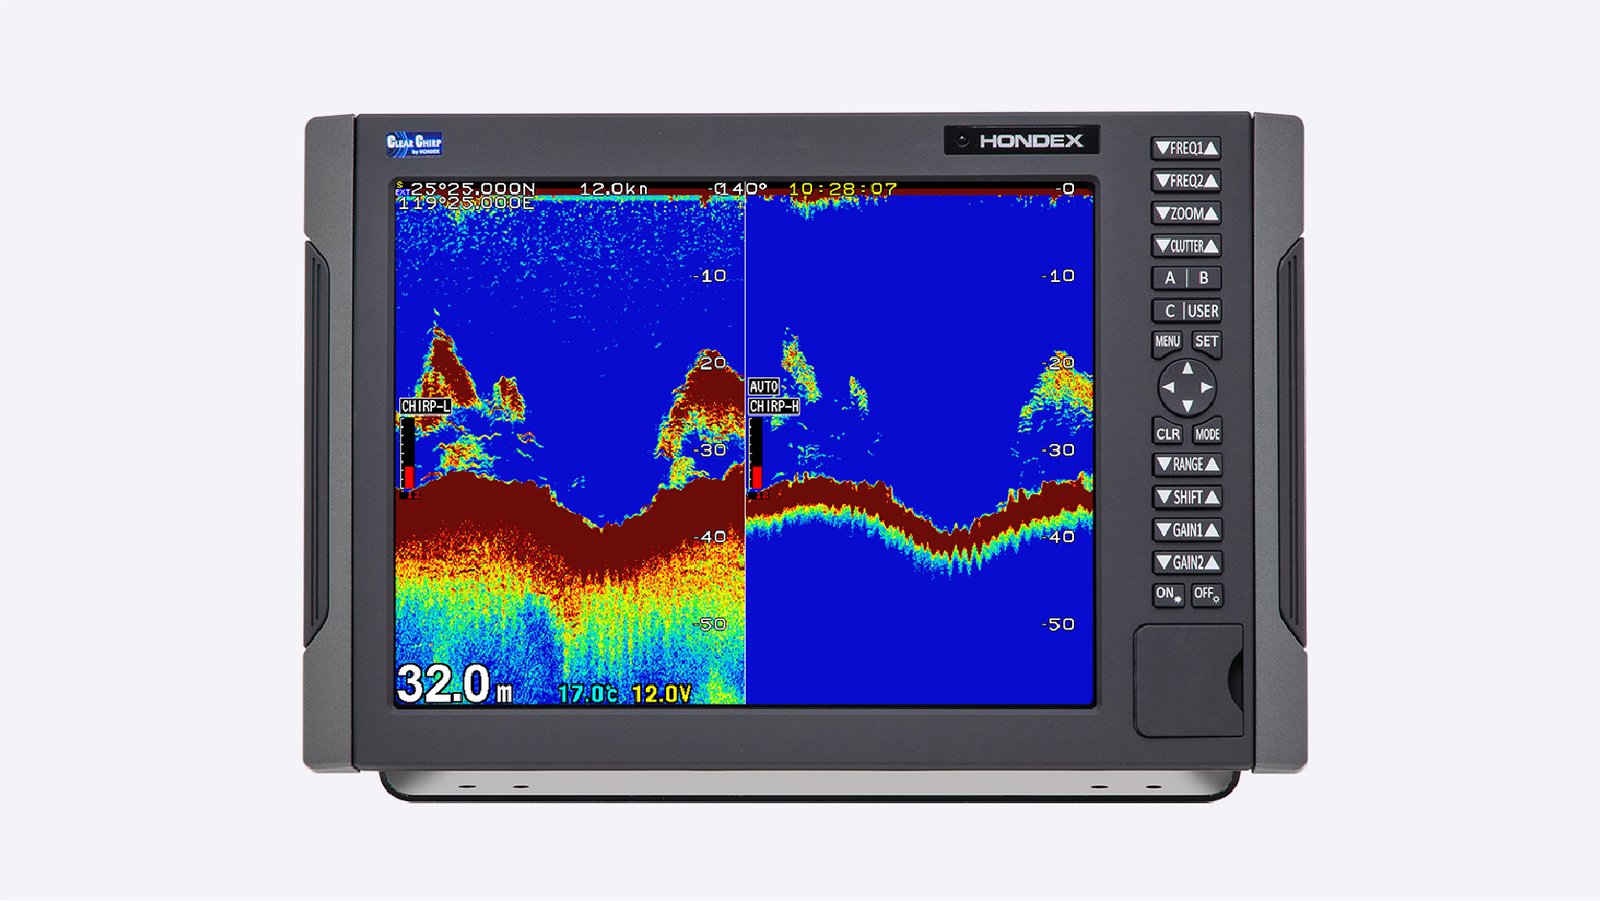
Task: Move cursor right on the directional pad
Action: click(1206, 387)
